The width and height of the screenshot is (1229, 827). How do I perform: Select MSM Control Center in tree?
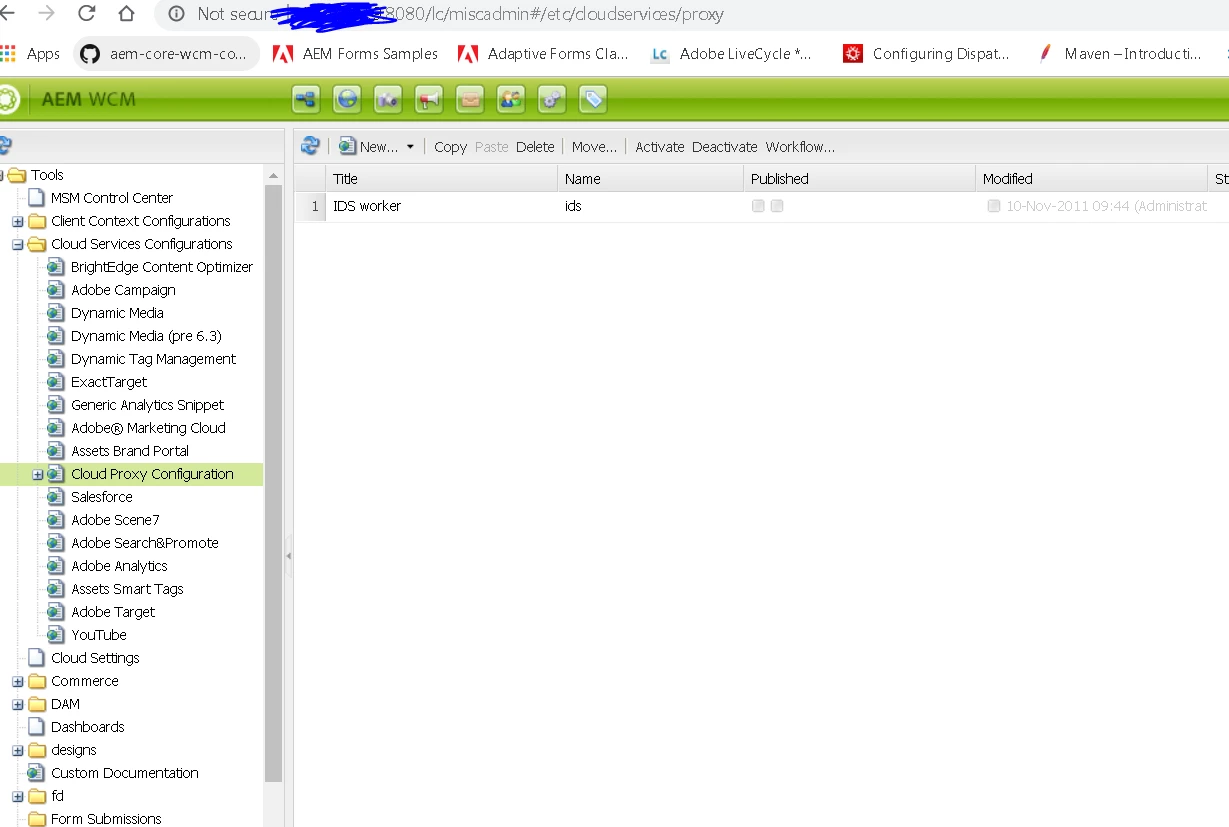coord(112,198)
